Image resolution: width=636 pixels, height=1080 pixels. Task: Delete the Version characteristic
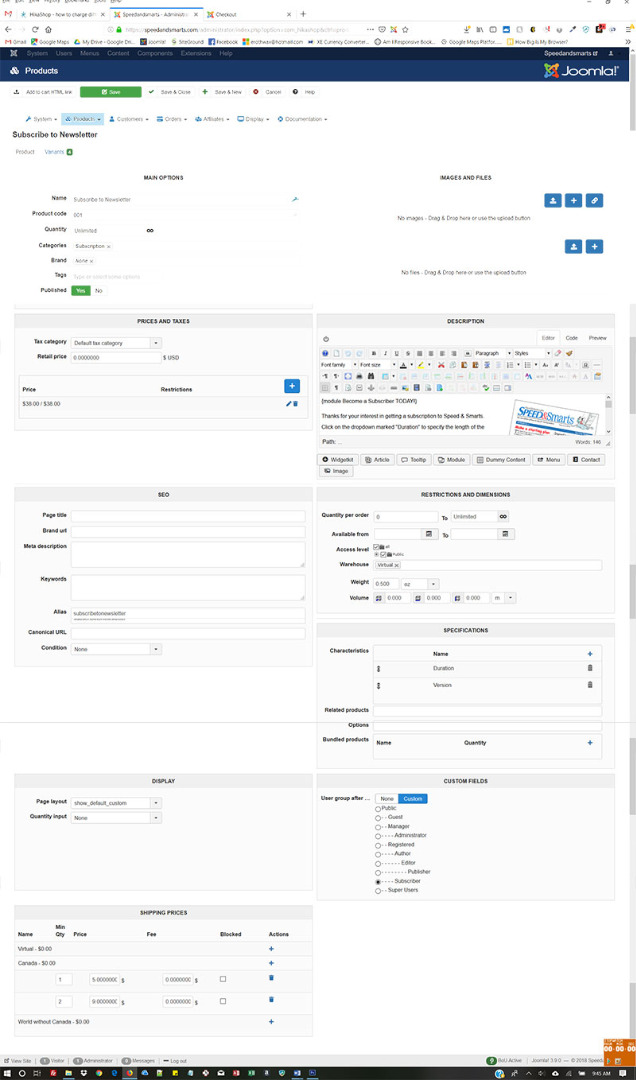589,685
